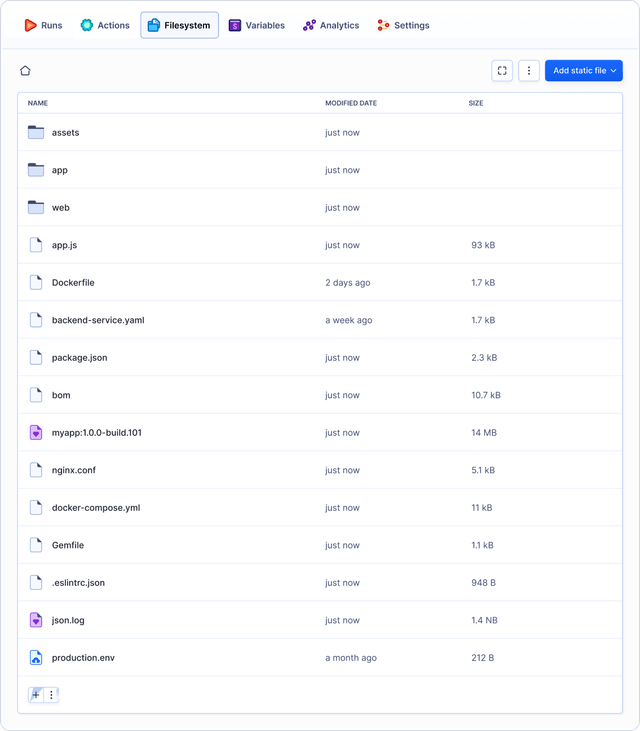Select the Gemfile file name
Image resolution: width=640 pixels, height=731 pixels.
click(68, 545)
